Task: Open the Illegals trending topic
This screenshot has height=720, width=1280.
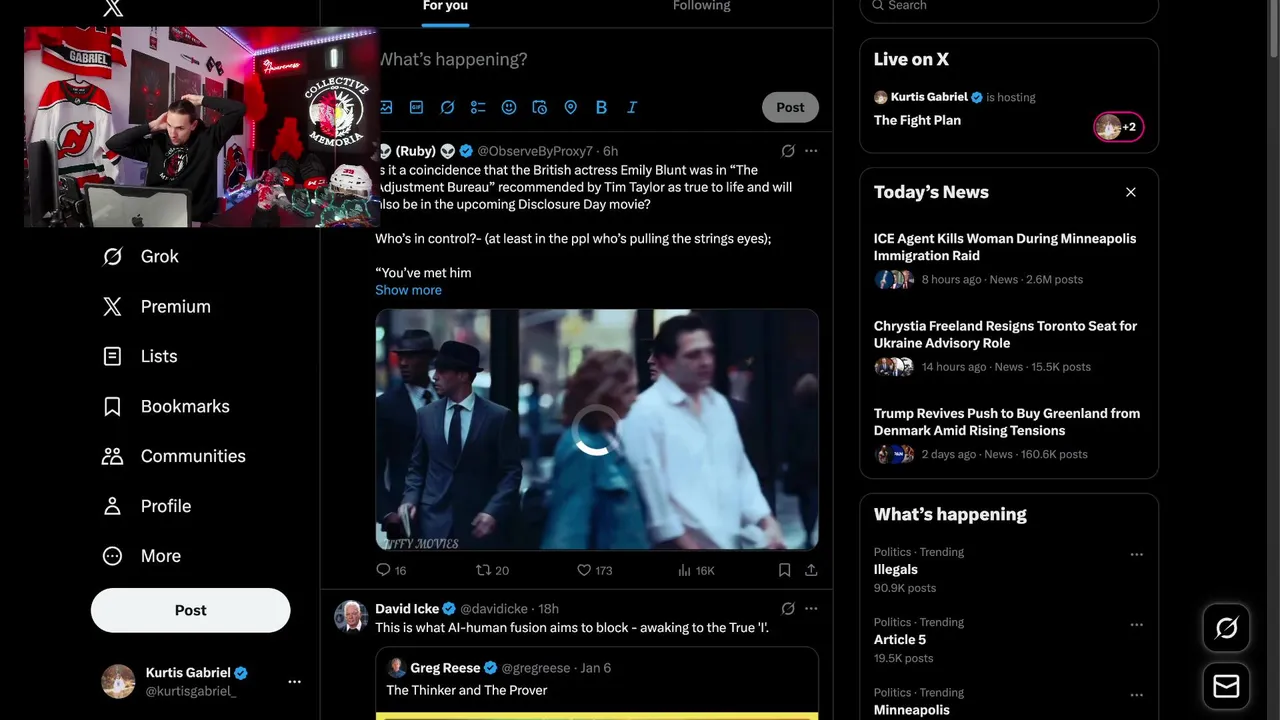Action: point(1009,570)
